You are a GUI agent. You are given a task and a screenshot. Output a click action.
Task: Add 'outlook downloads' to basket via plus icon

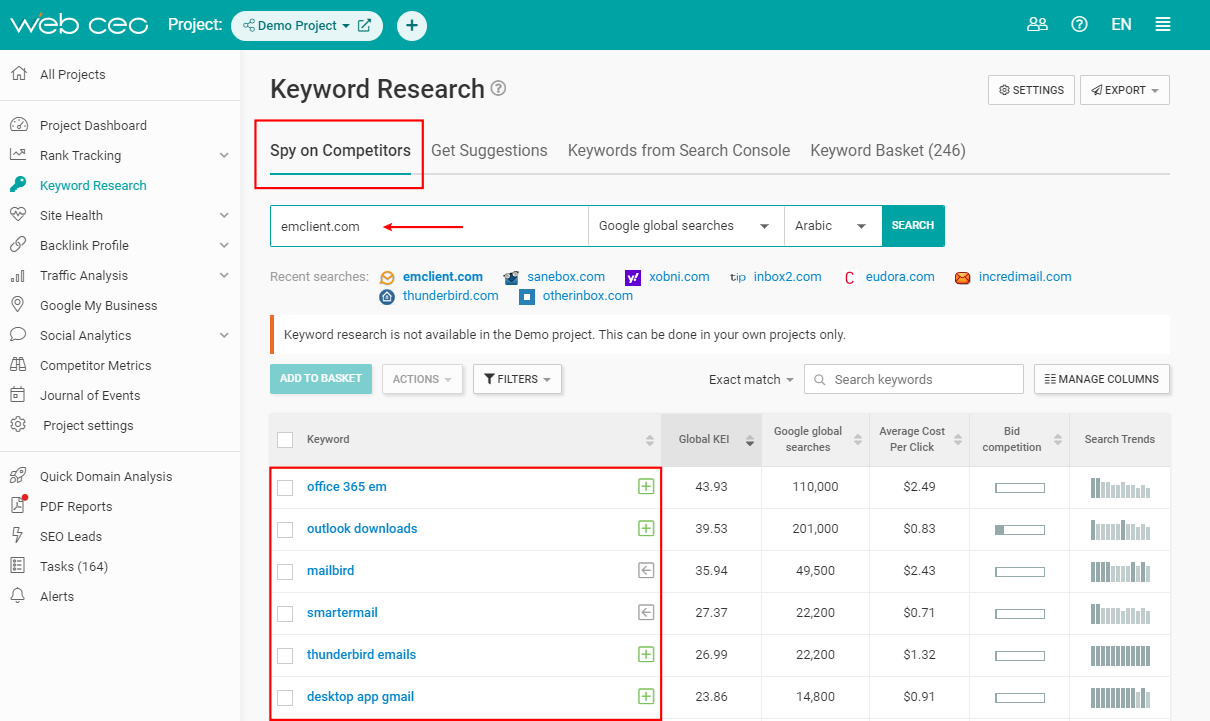pyautogui.click(x=646, y=529)
